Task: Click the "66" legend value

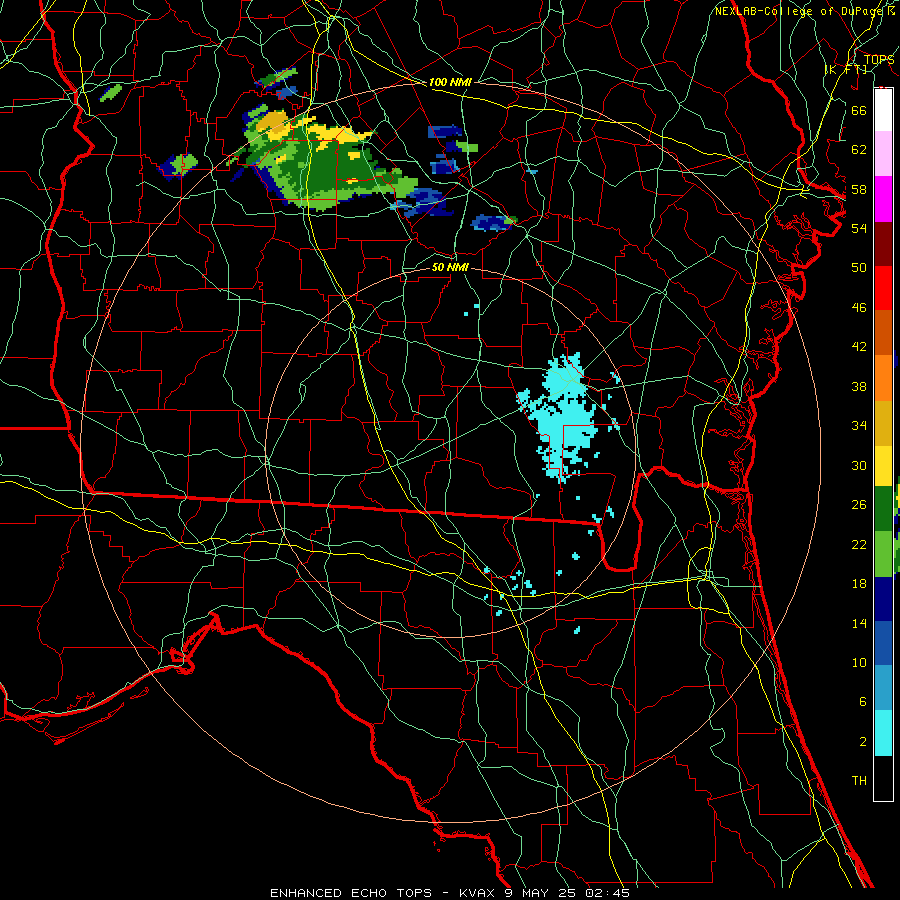Action: 859,110
